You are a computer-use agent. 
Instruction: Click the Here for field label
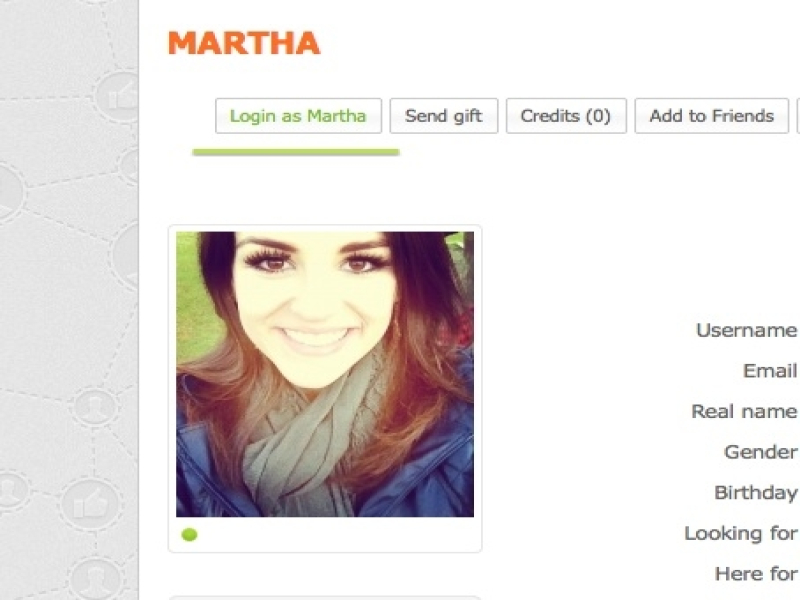pos(756,574)
